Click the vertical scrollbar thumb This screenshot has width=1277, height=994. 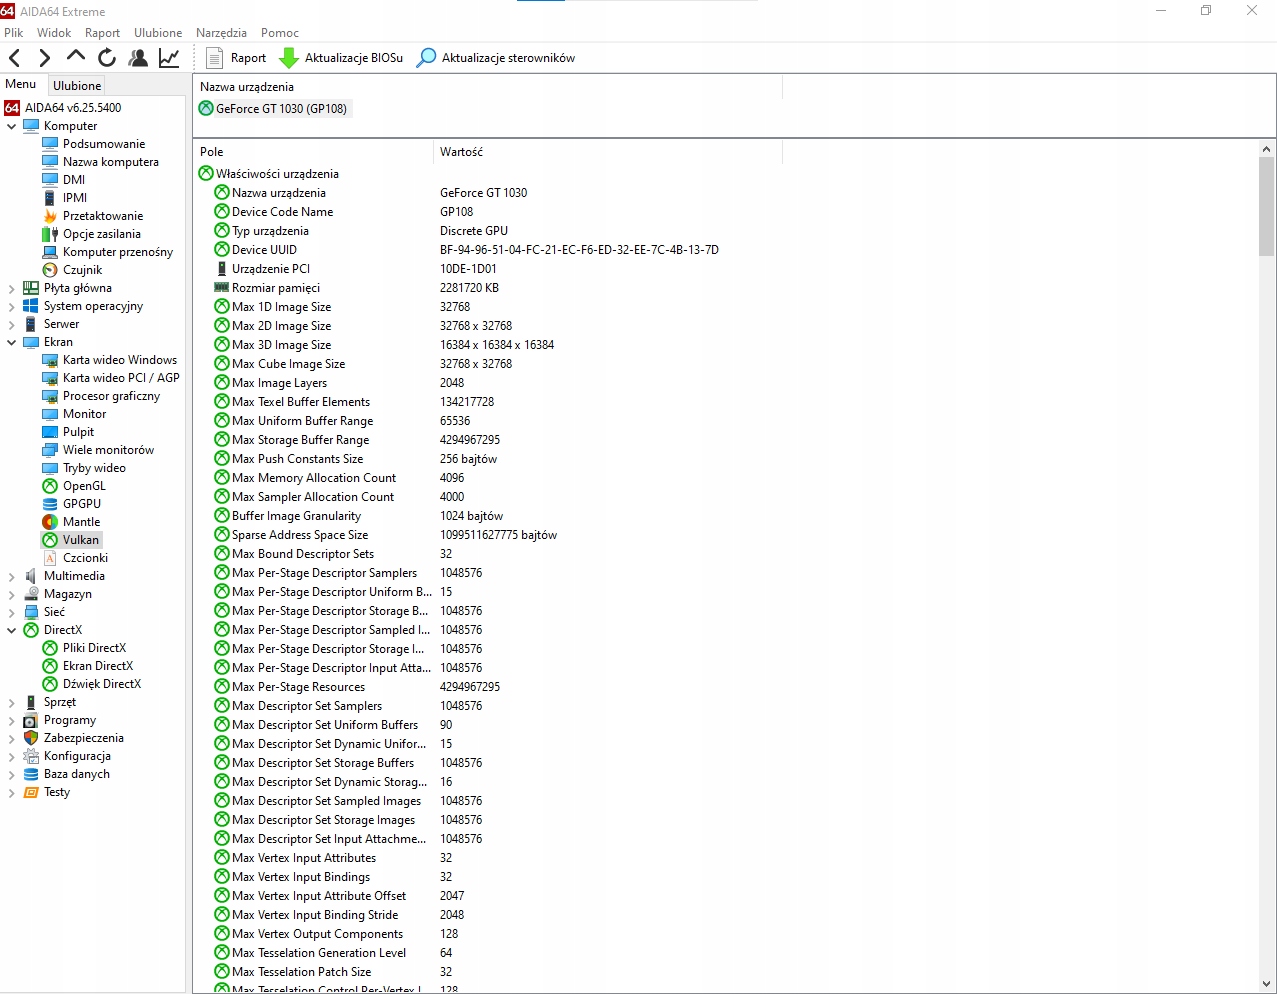point(1266,207)
